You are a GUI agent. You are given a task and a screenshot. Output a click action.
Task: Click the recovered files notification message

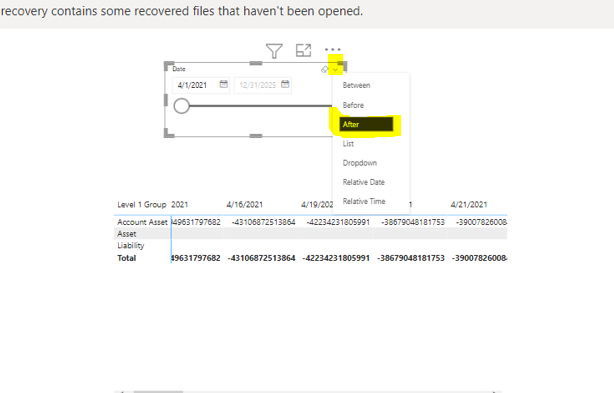182,11
